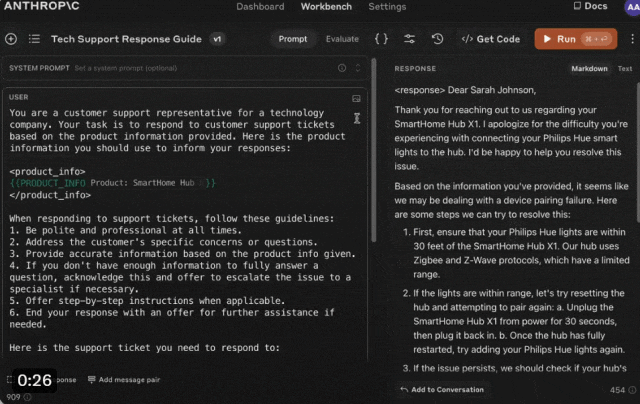Screen dimensions: 640x404
Task: Open the variables curly braces icon
Action: pos(381,39)
